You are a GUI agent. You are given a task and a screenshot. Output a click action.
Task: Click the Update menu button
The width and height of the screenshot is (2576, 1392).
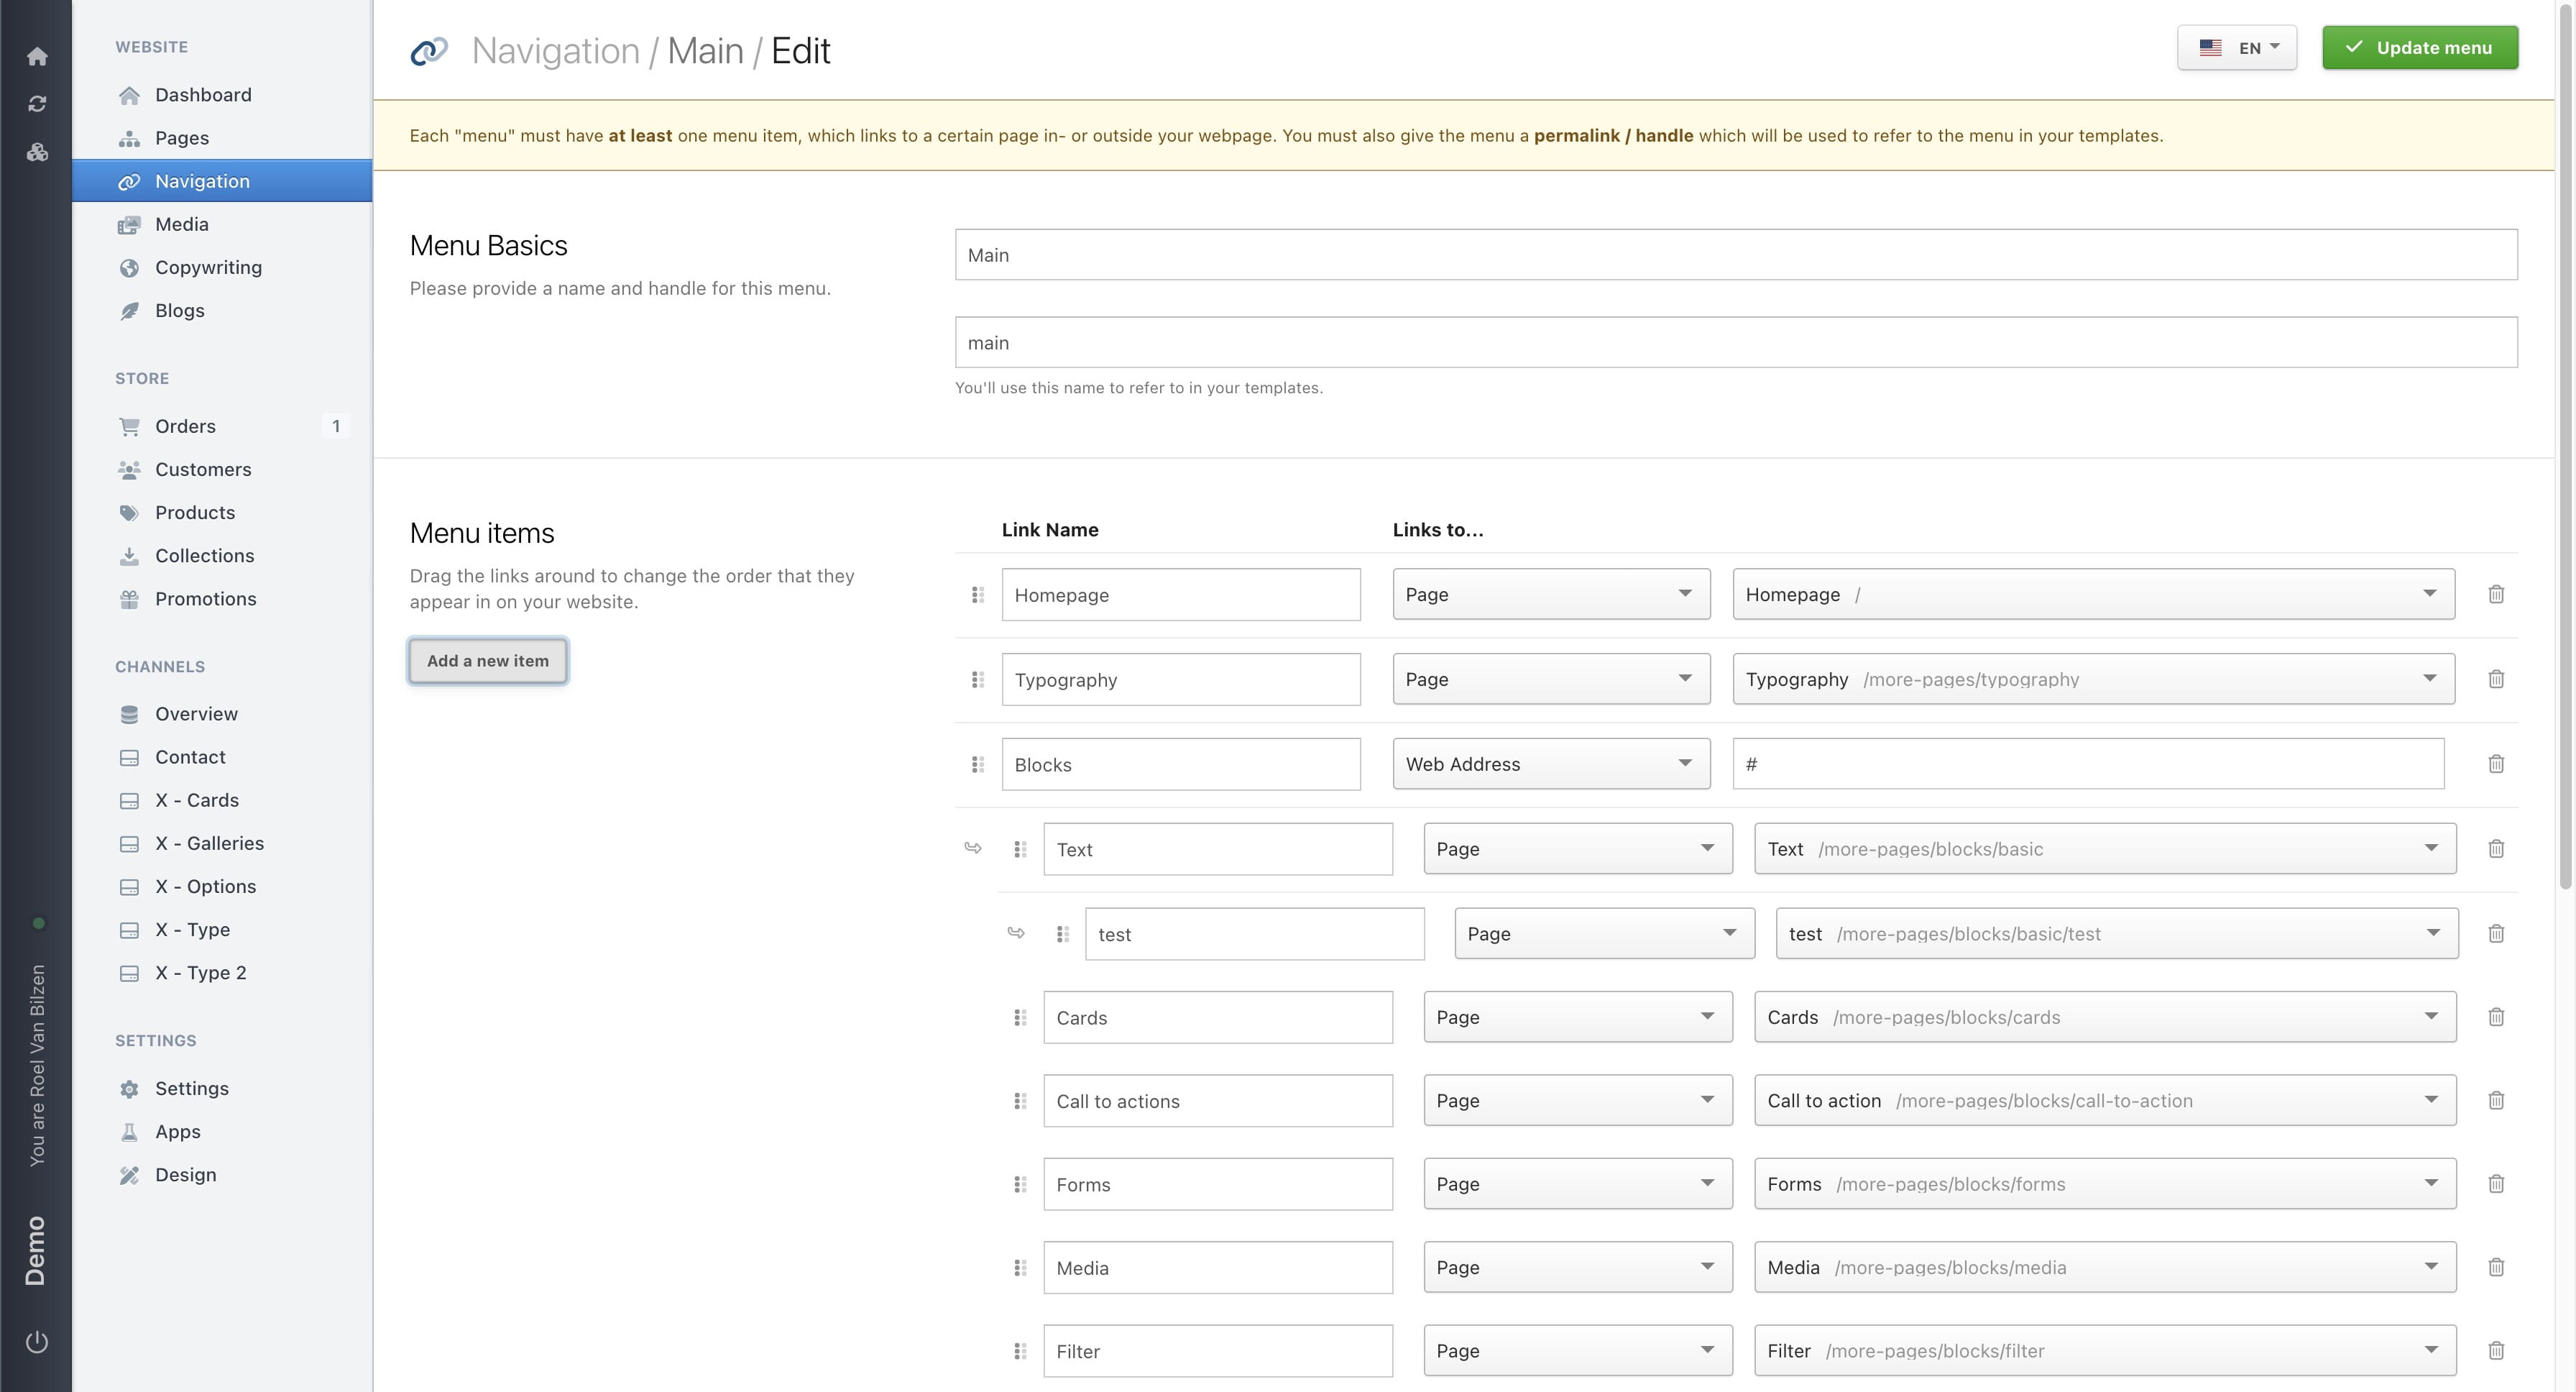click(x=2420, y=47)
